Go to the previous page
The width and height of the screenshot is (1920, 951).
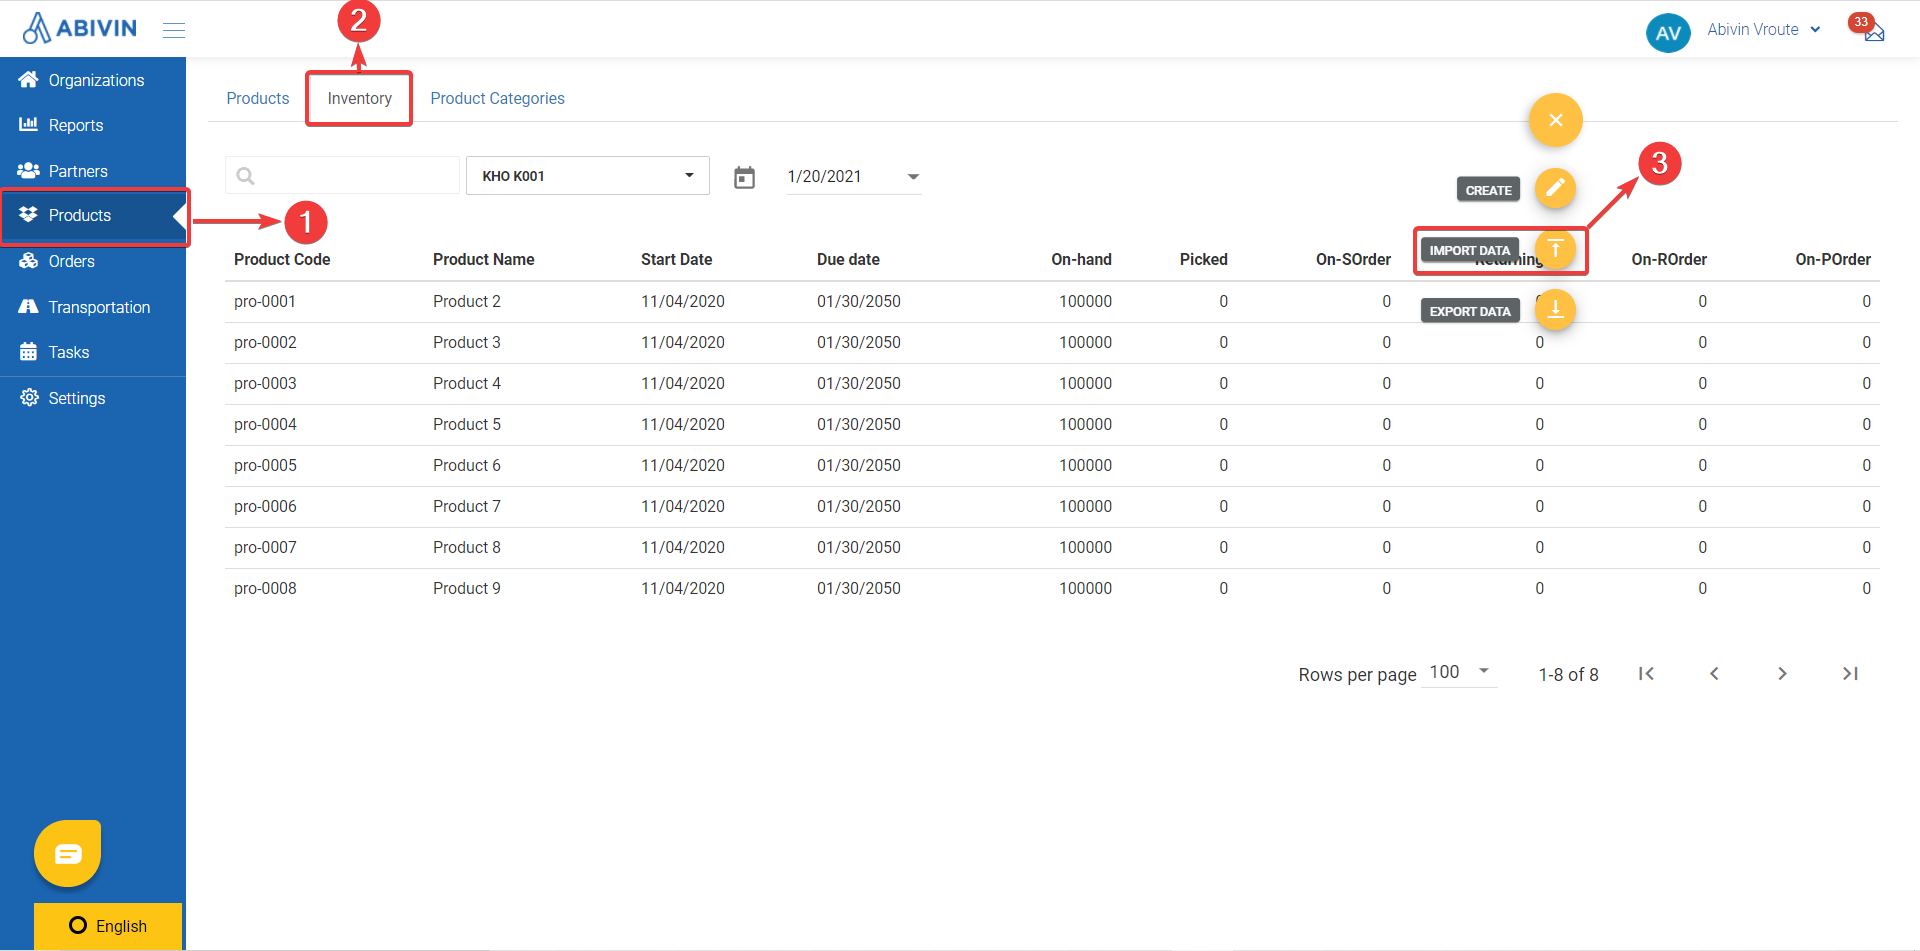1714,674
